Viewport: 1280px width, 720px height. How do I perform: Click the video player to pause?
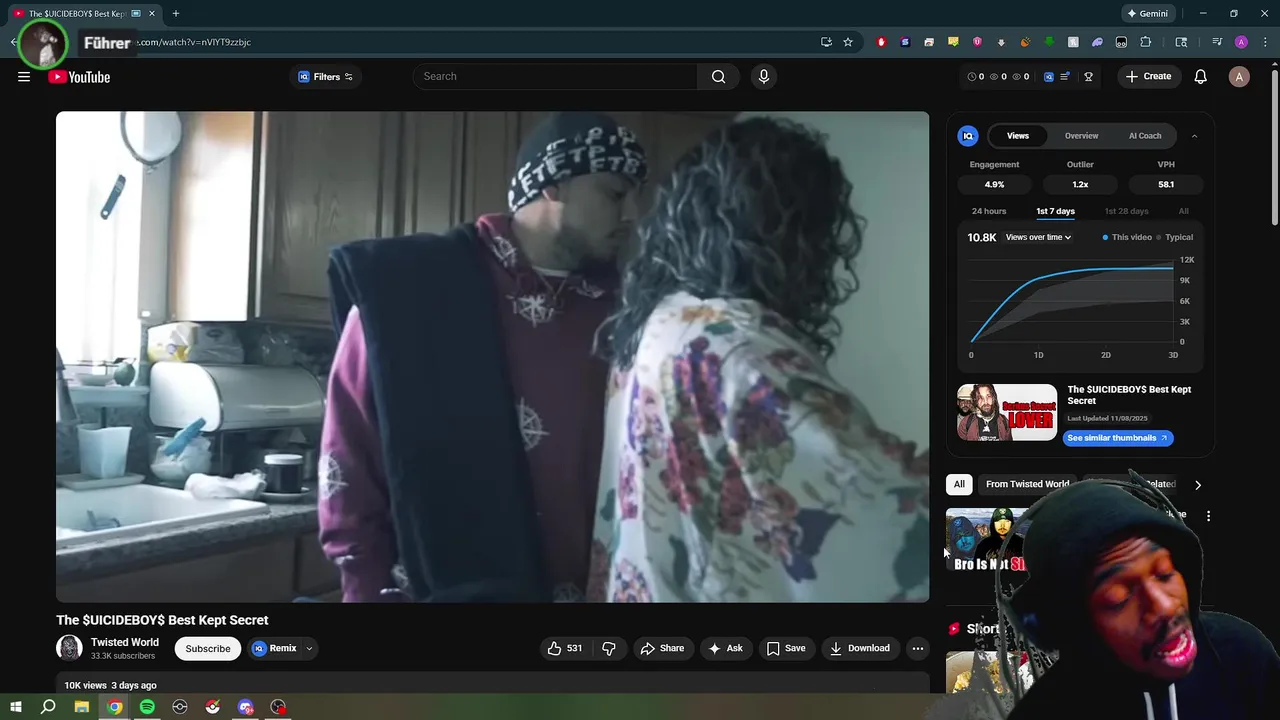point(492,356)
